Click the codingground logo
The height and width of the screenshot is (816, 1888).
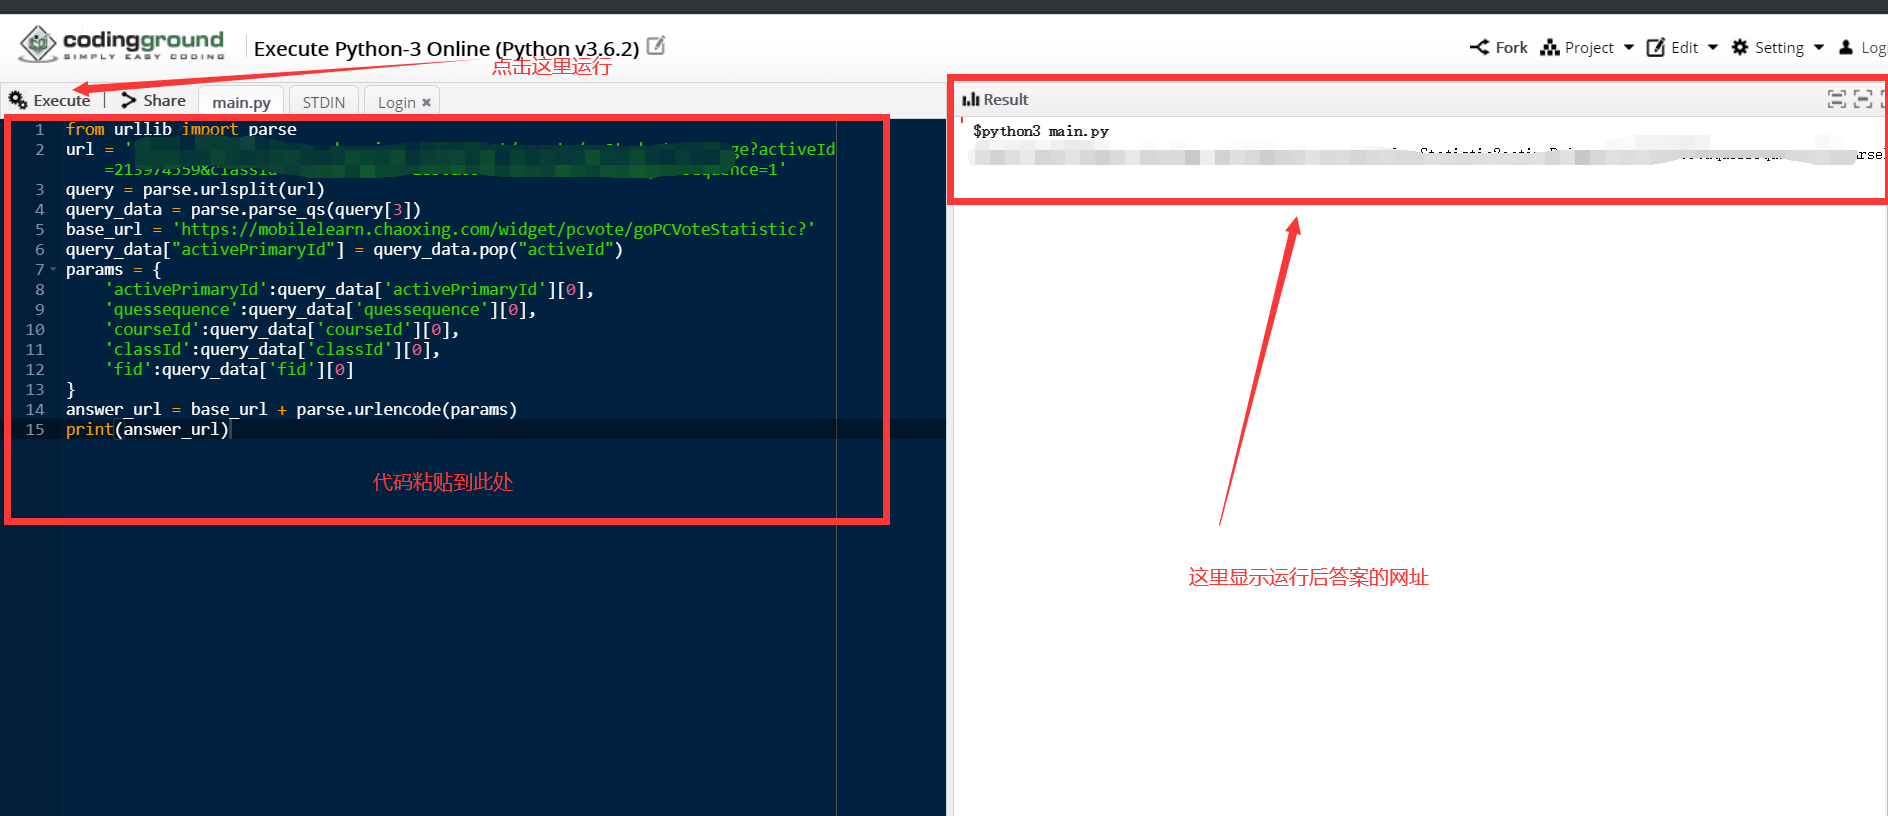click(x=122, y=44)
